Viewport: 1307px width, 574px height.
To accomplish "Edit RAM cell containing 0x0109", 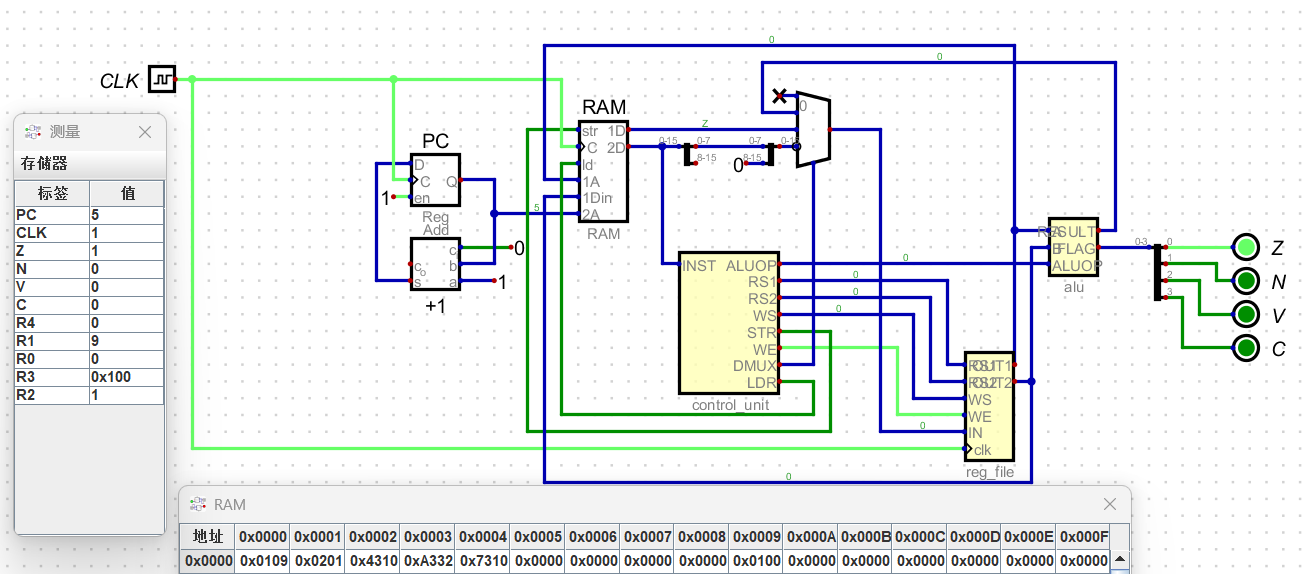I will pos(263,561).
